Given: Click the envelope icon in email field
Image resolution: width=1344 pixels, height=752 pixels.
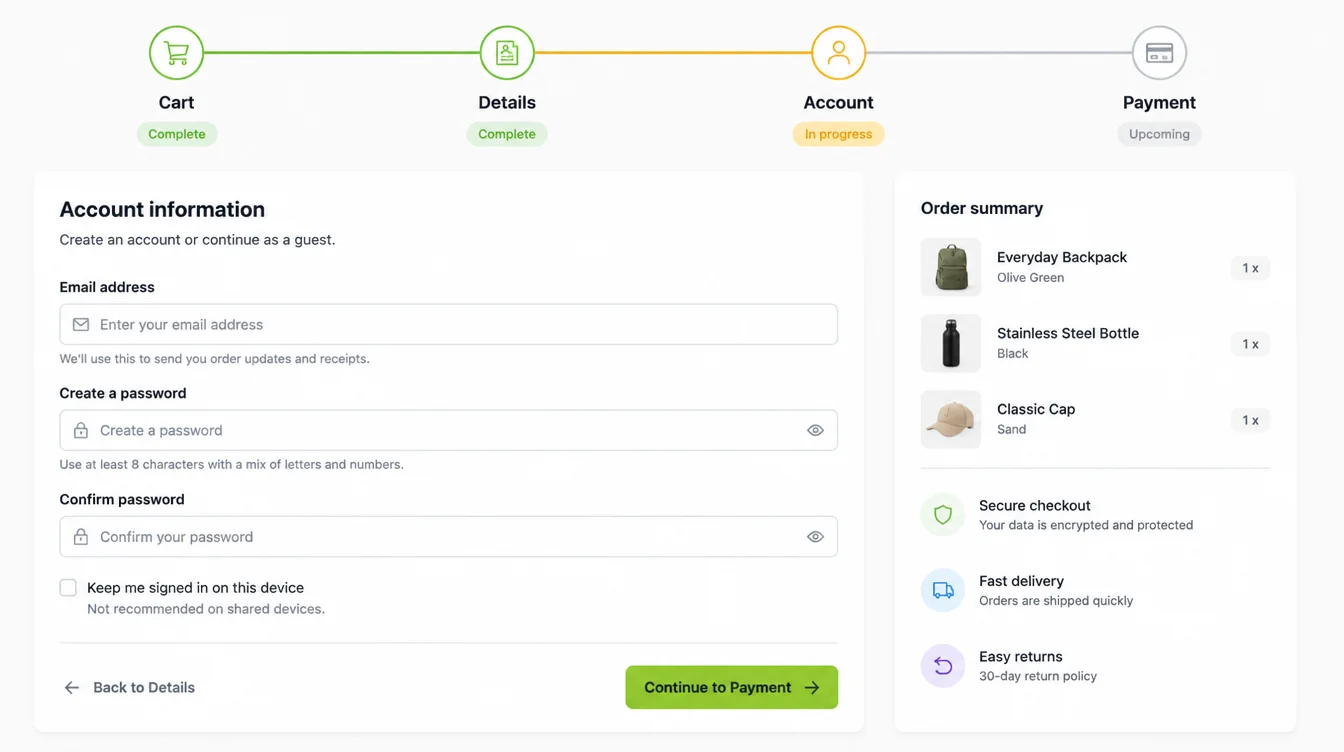Looking at the screenshot, I should click(81, 325).
